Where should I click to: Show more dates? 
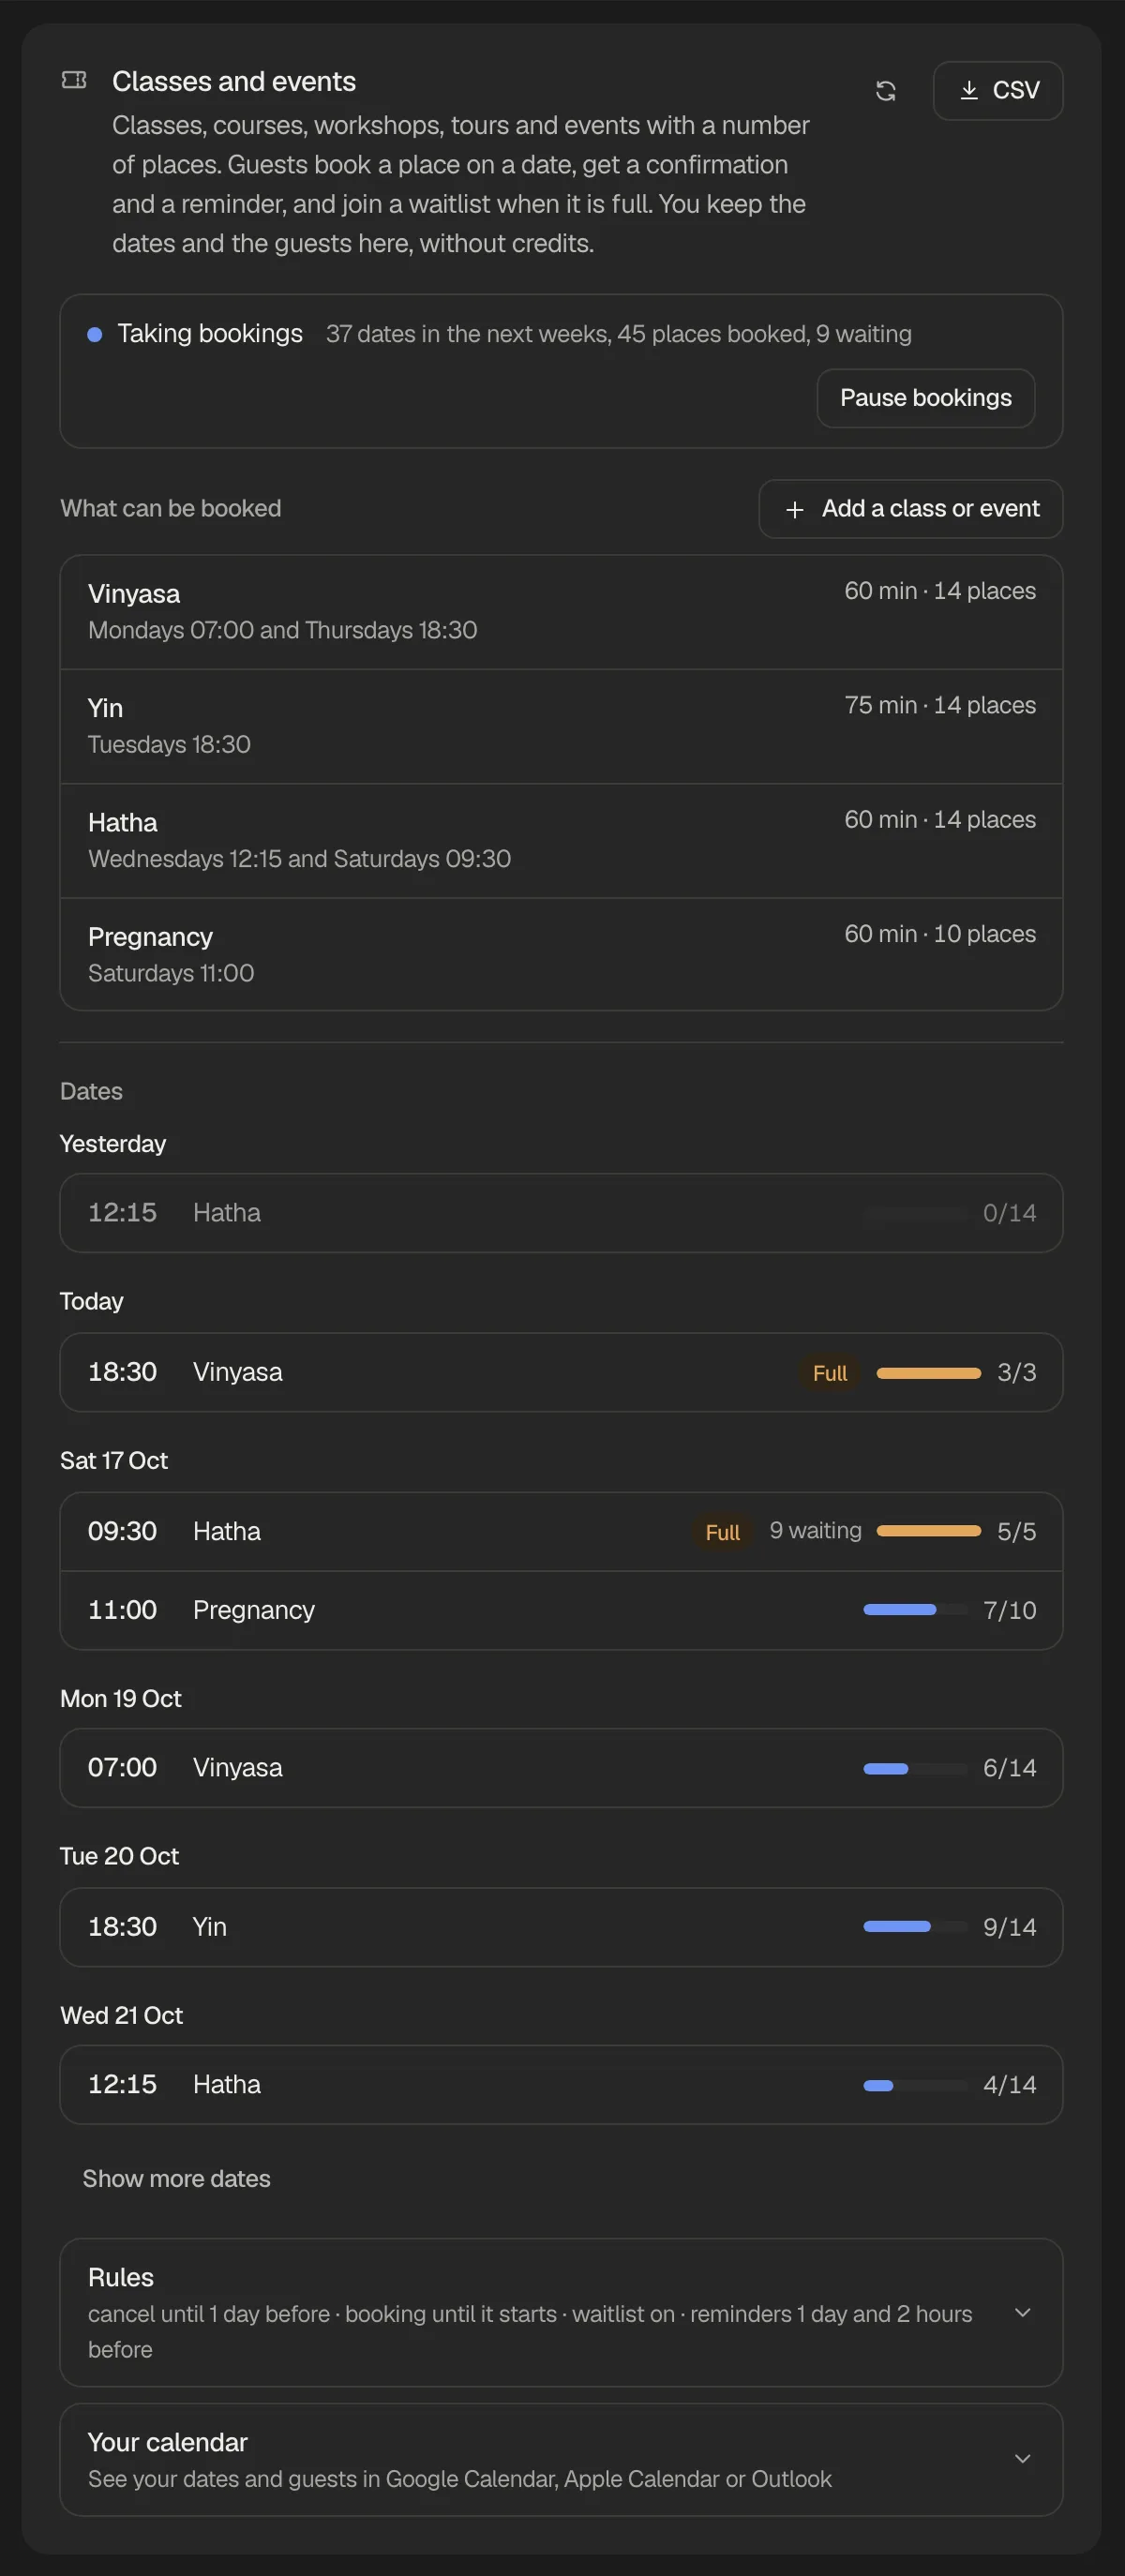(x=176, y=2179)
